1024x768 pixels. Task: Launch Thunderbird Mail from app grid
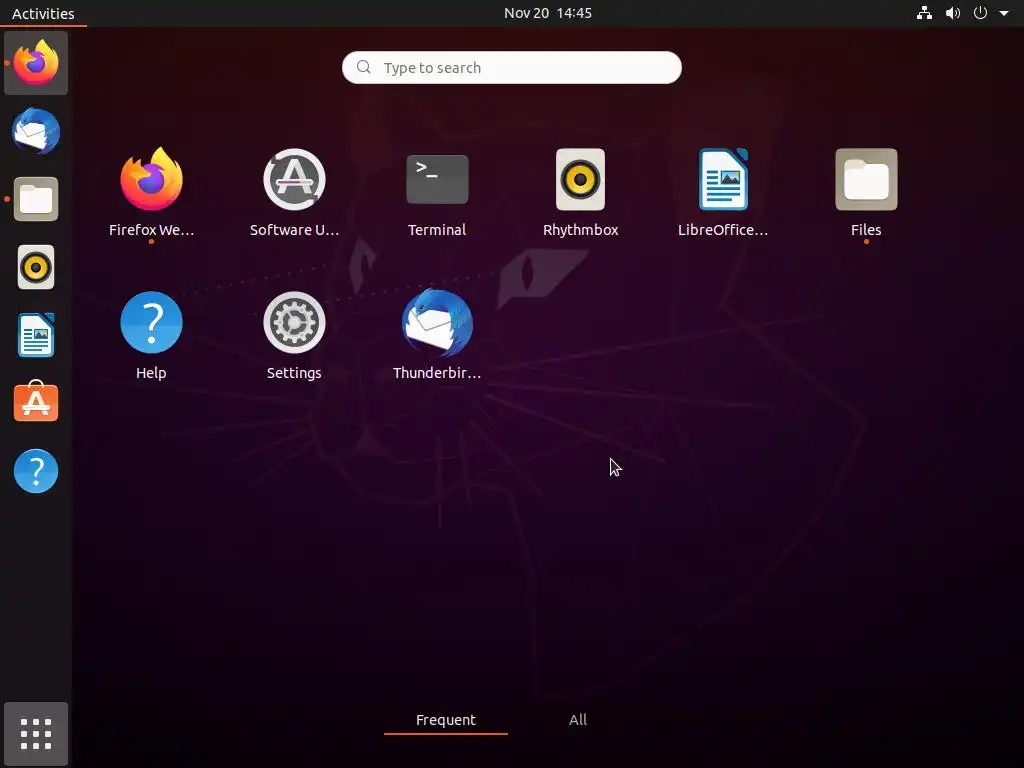click(x=437, y=336)
